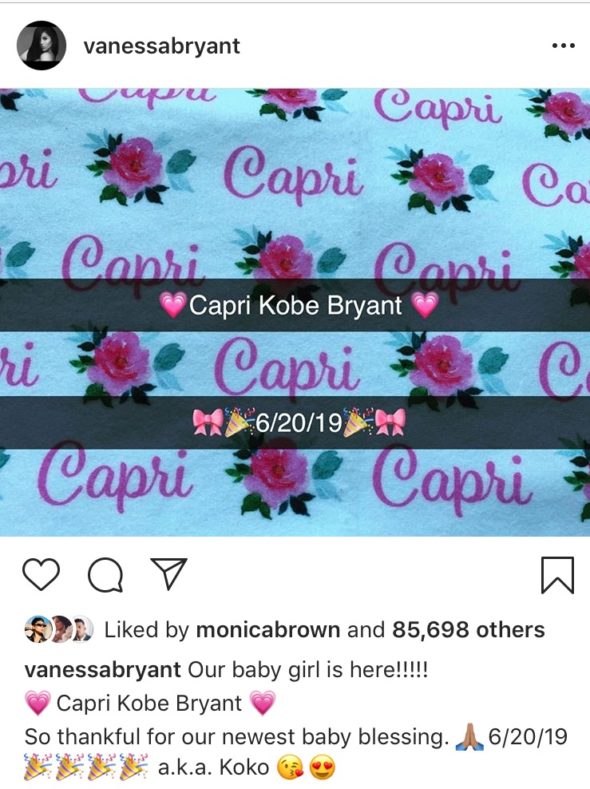
Task: Like the post with heart icon
Action: tap(41, 575)
